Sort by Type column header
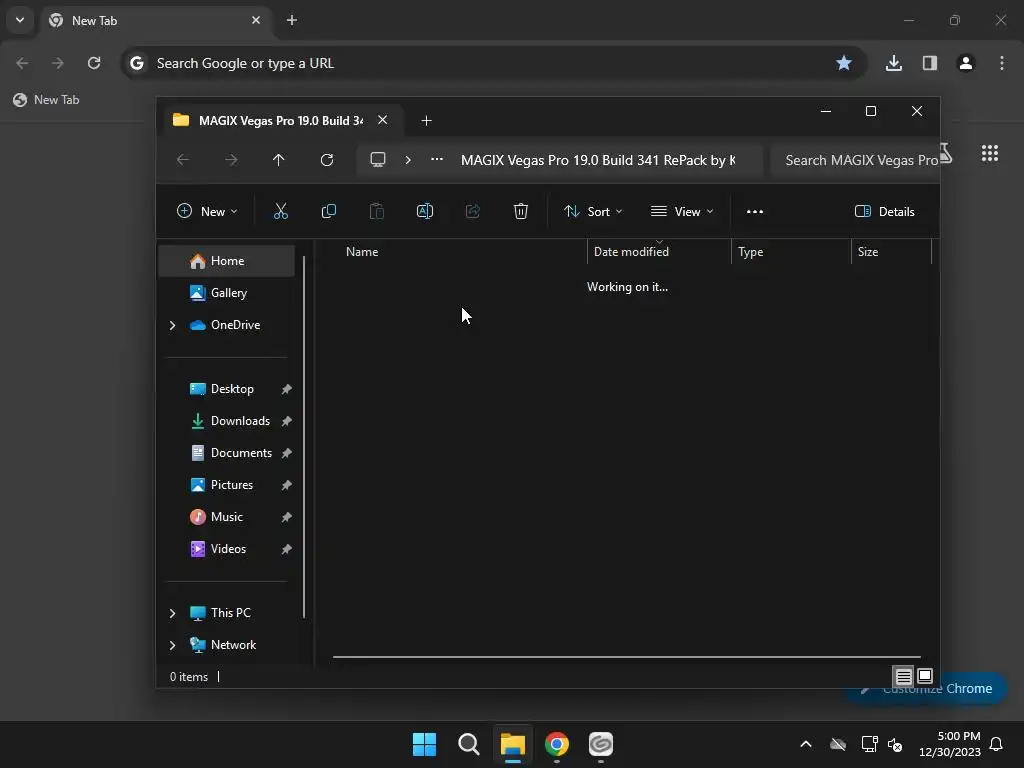The image size is (1024, 768). (791, 251)
